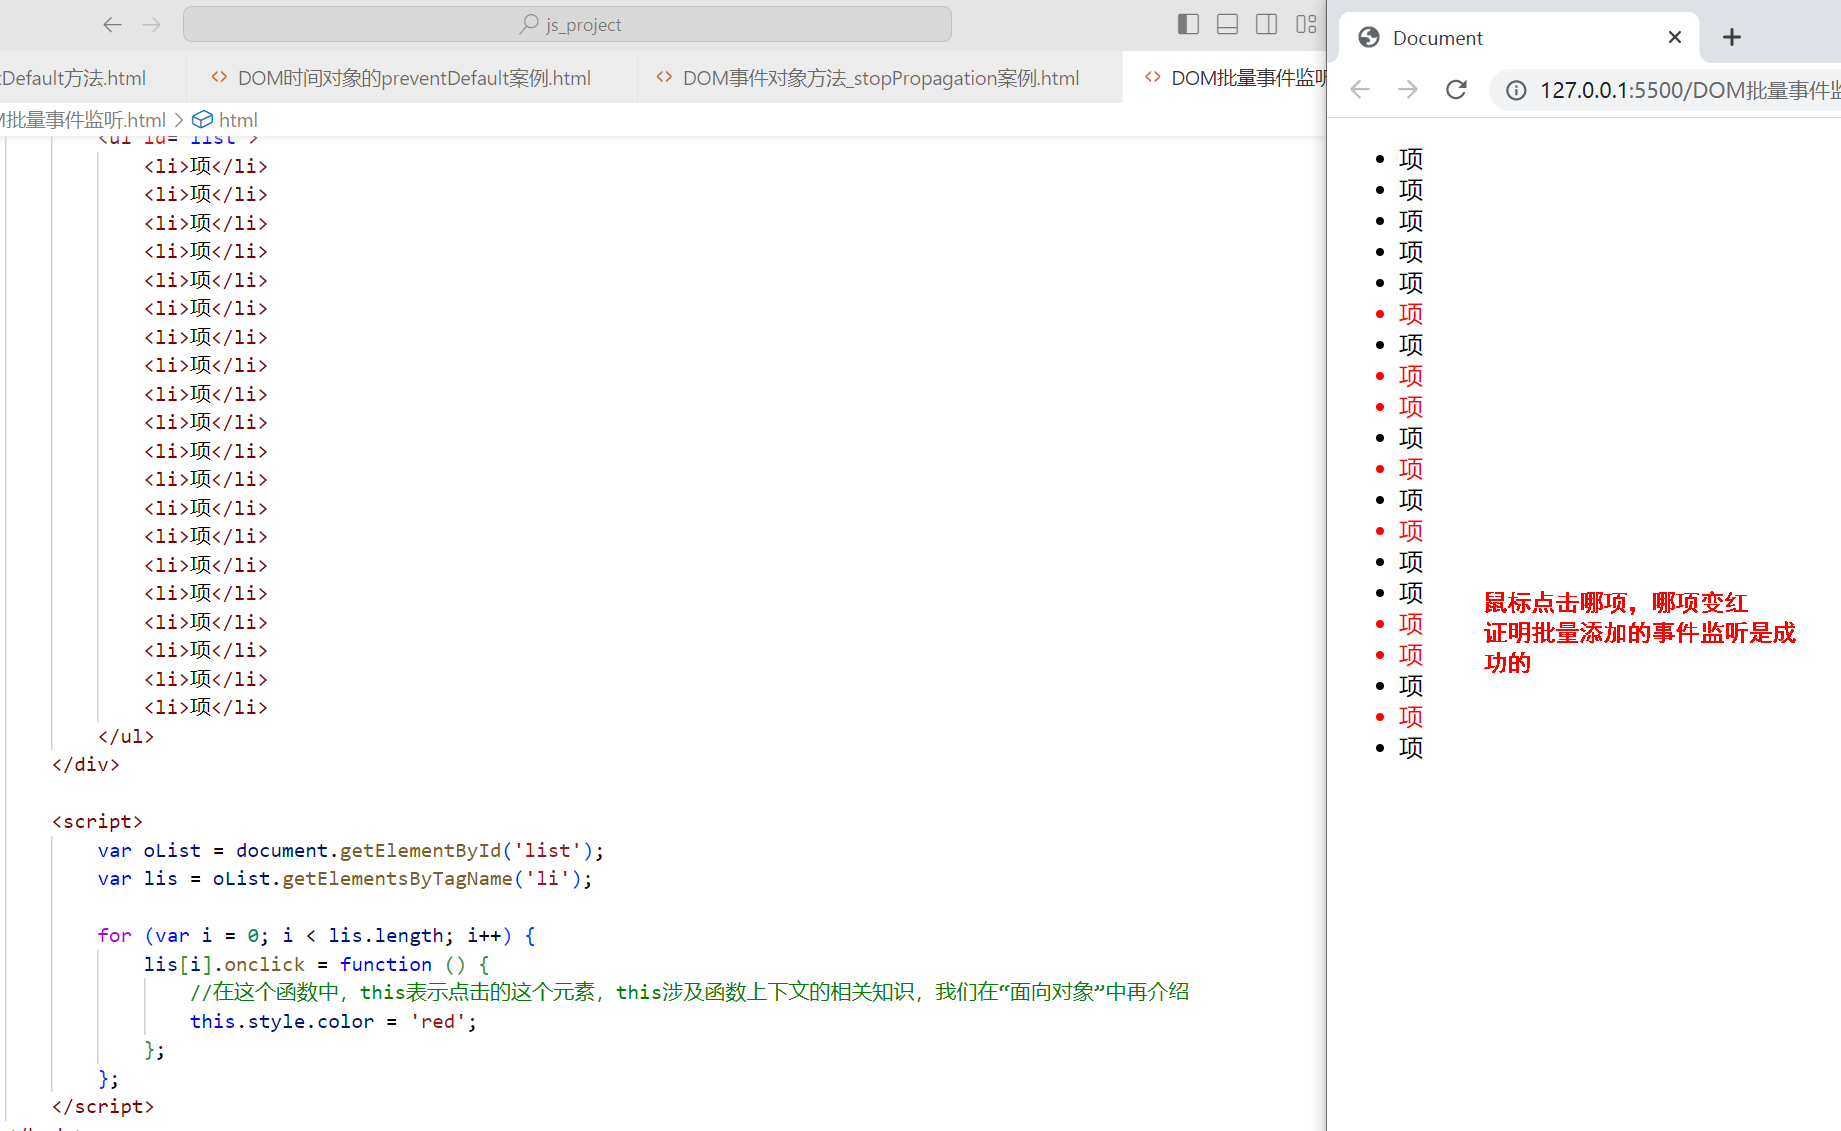
Task: Click the browser back arrow
Action: pos(1360,90)
